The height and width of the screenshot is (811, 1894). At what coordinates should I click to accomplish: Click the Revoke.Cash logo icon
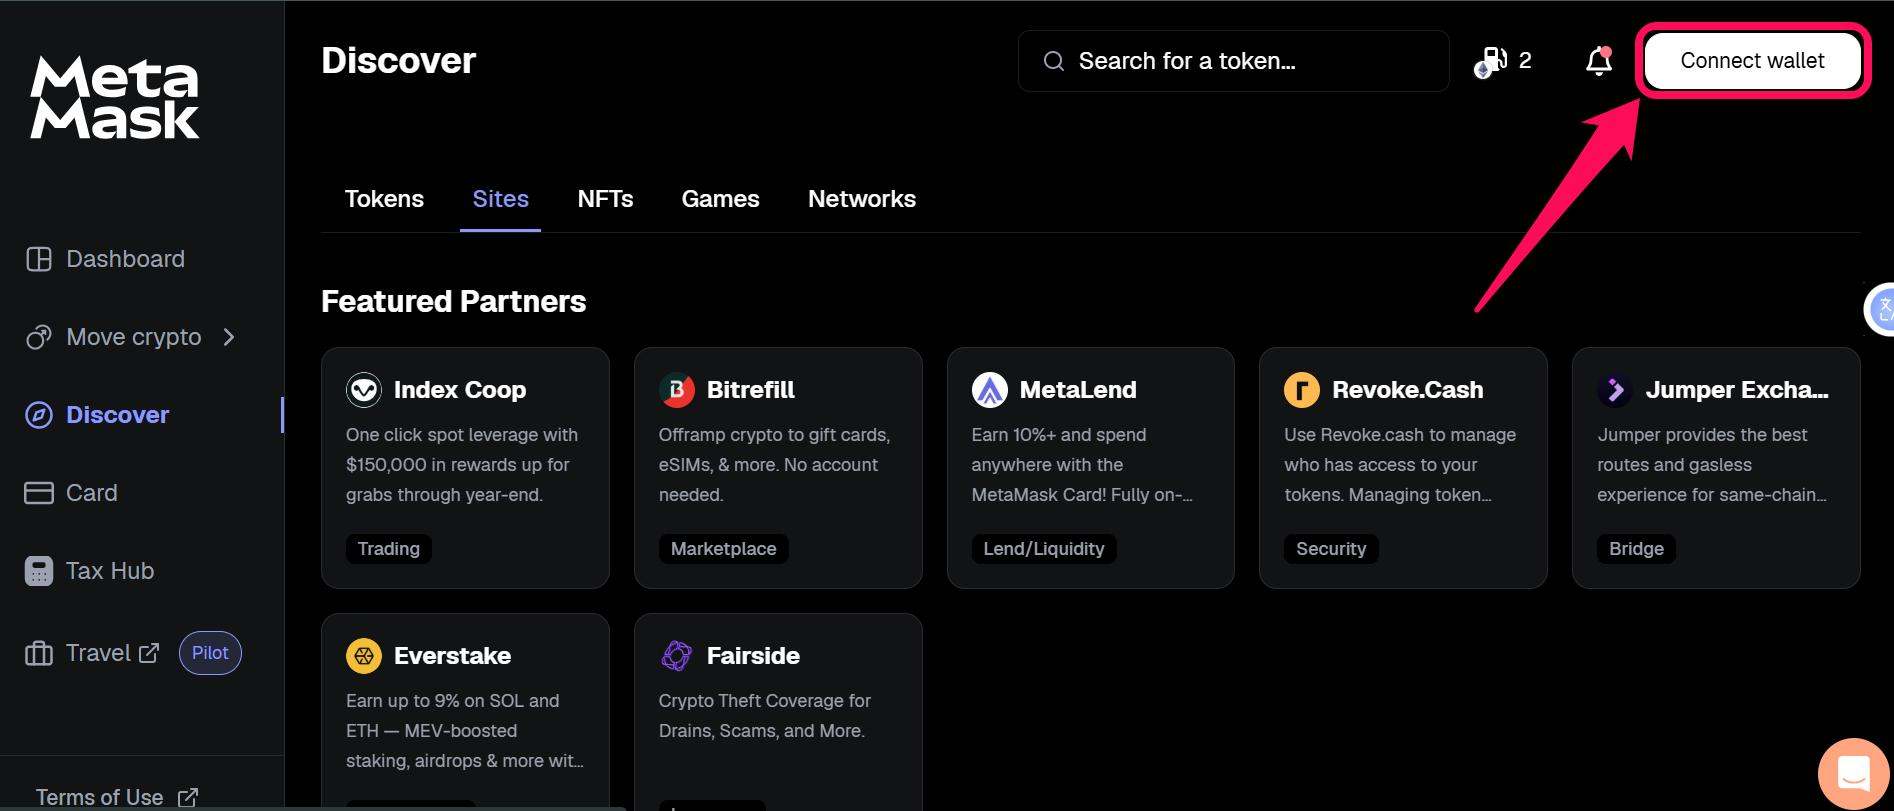(1301, 390)
